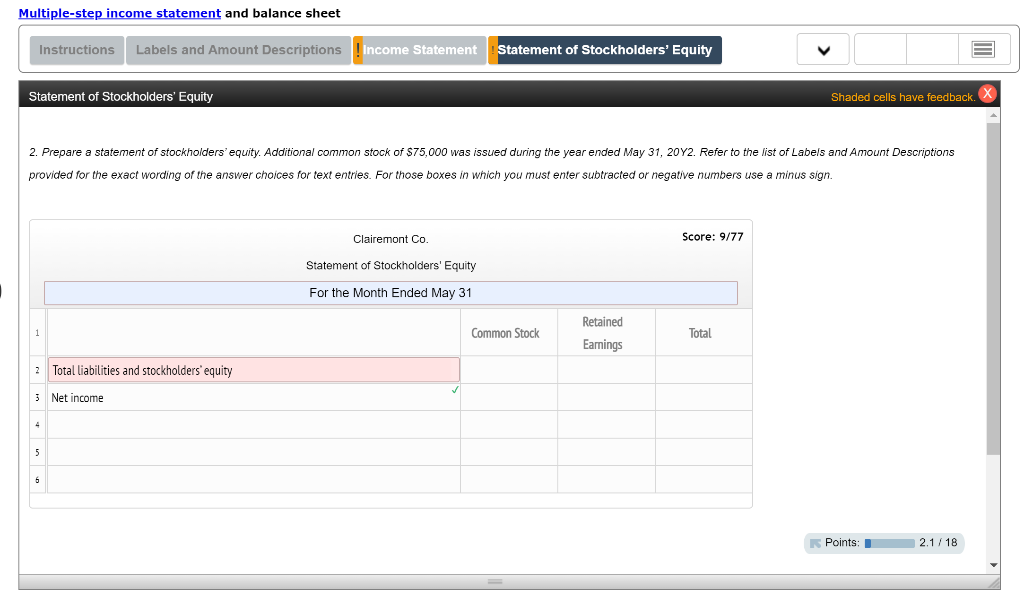Viewport: 1024px width, 596px height.
Task: Close the feedback panel with red X
Action: 987,93
